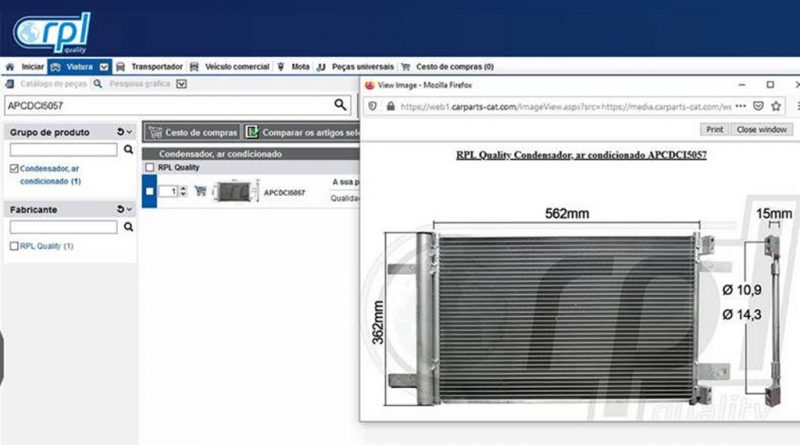The width and height of the screenshot is (800, 445).
Task: Click the Pesquisa gráfica magnifier icon
Action: 98,84
